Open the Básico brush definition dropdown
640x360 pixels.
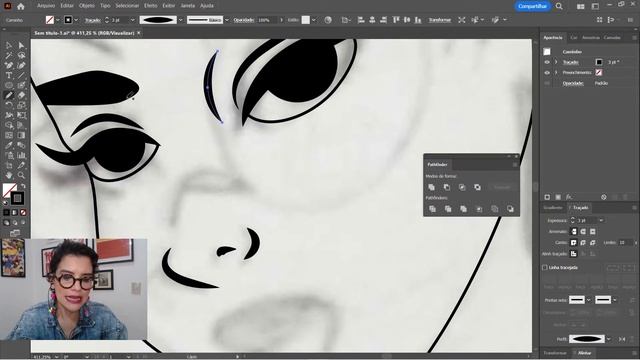click(x=227, y=20)
